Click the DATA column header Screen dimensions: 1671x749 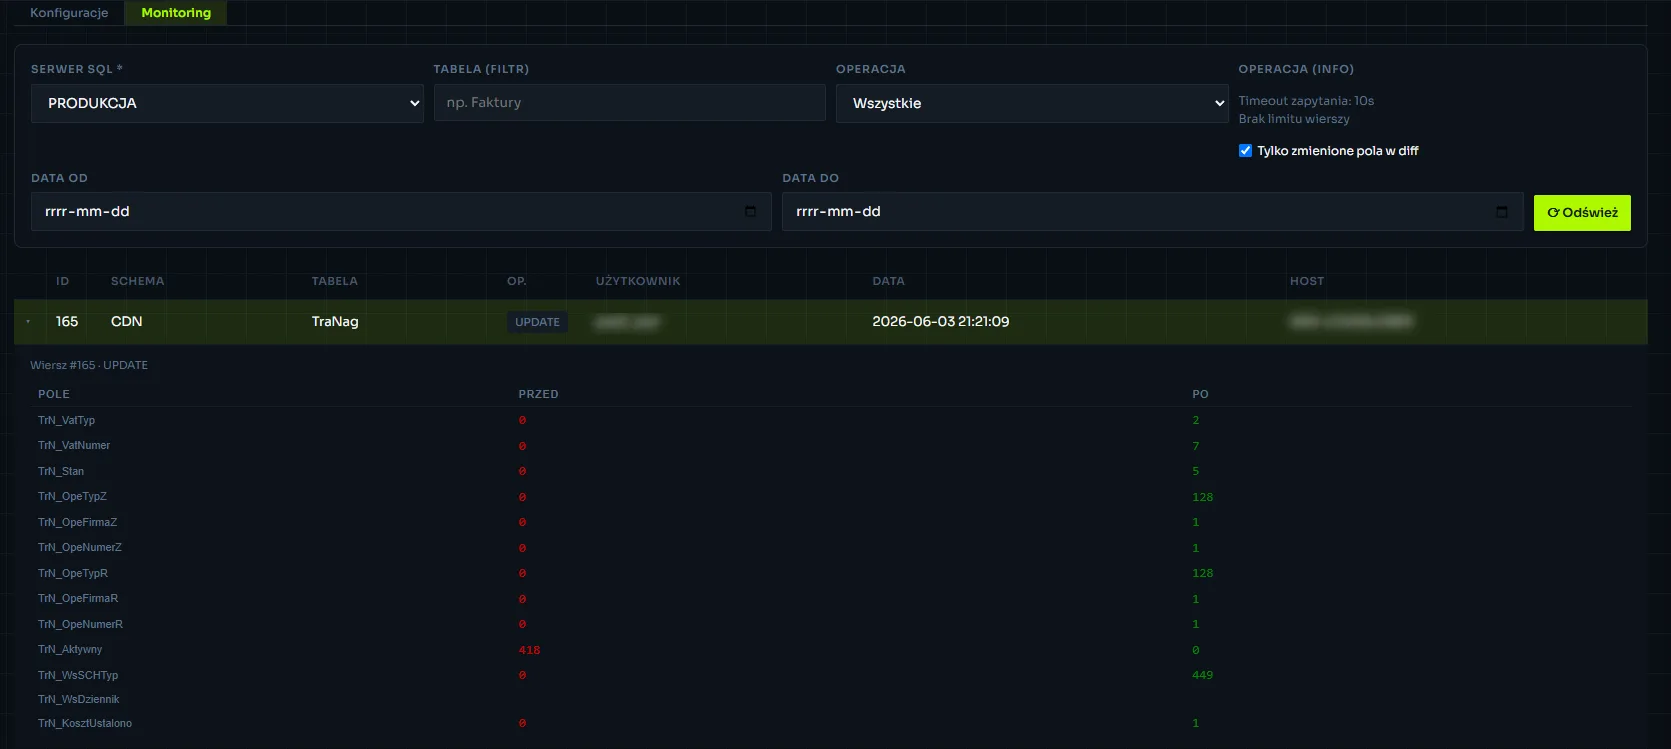tap(888, 281)
